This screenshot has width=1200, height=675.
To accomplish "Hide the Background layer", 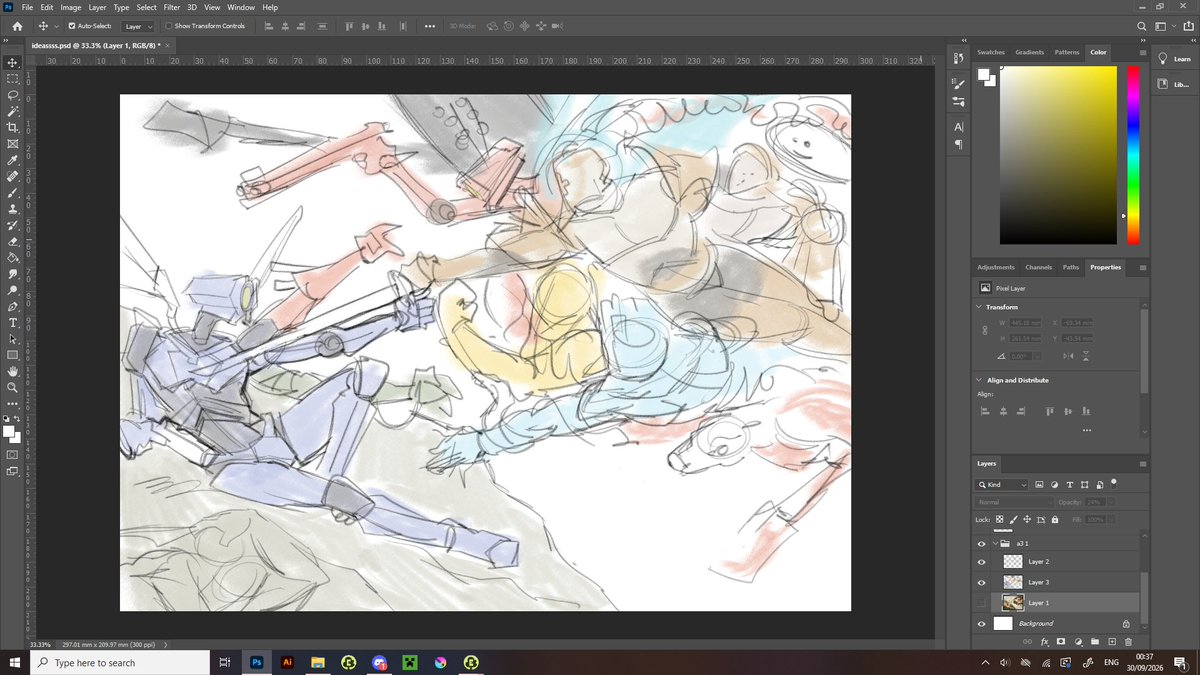I will [x=981, y=623].
